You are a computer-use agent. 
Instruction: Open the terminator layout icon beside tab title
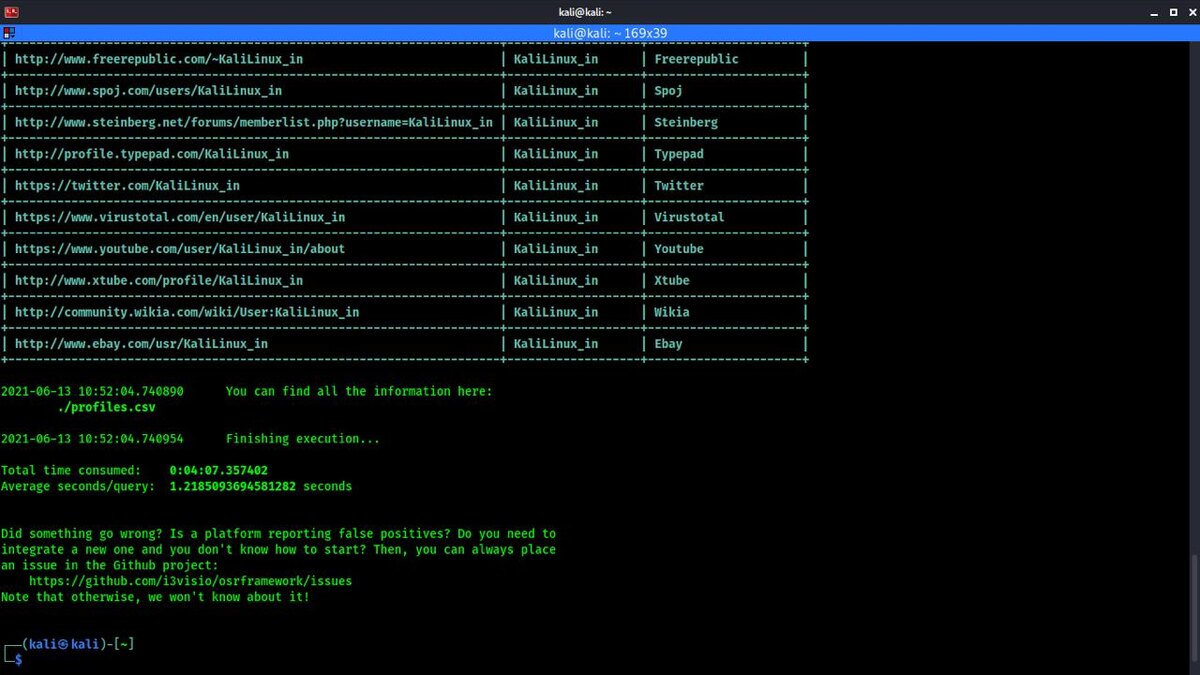pyautogui.click(x=8, y=32)
